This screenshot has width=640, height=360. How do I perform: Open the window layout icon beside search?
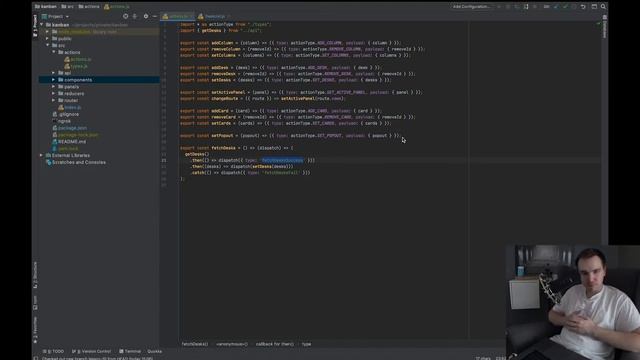[594, 7]
